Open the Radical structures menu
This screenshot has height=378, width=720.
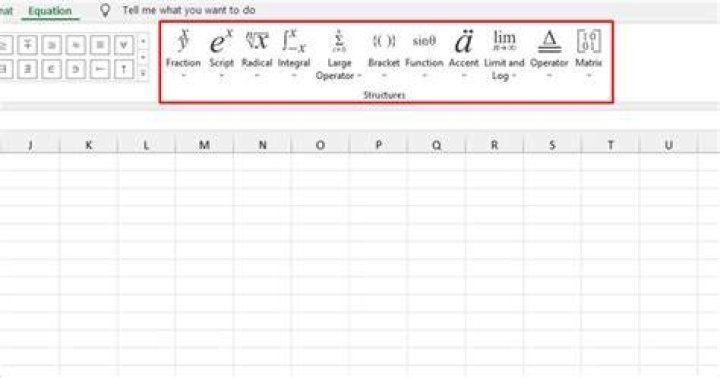(257, 54)
